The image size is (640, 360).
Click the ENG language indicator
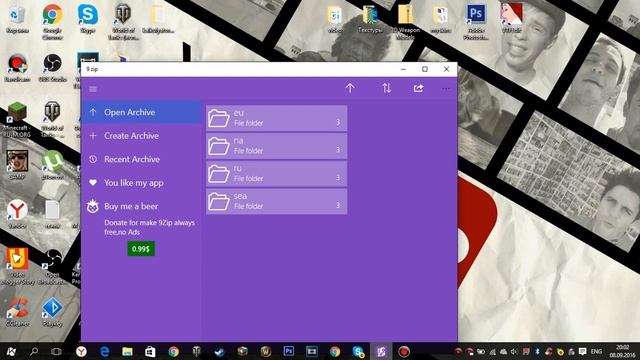(x=596, y=351)
